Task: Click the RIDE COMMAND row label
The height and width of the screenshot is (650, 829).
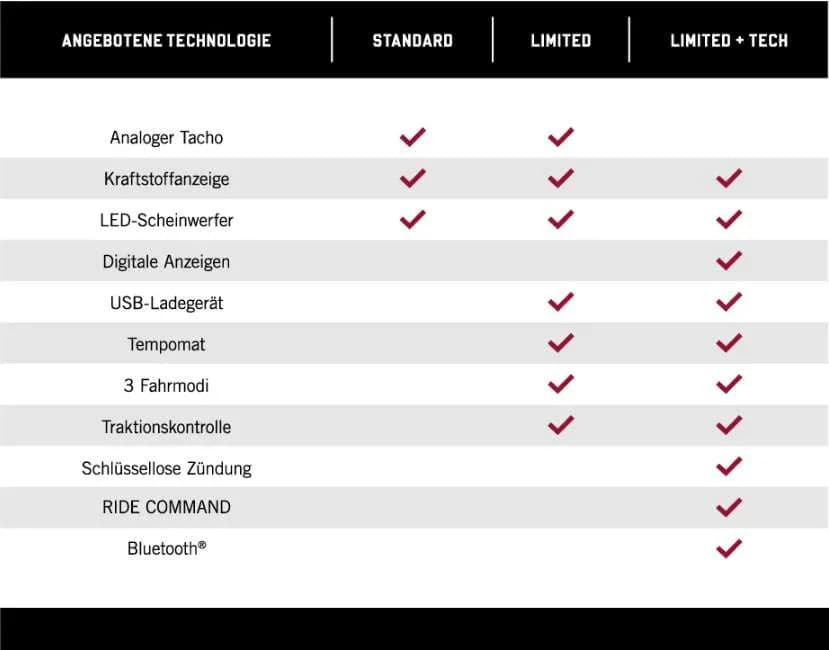Action: 166,507
